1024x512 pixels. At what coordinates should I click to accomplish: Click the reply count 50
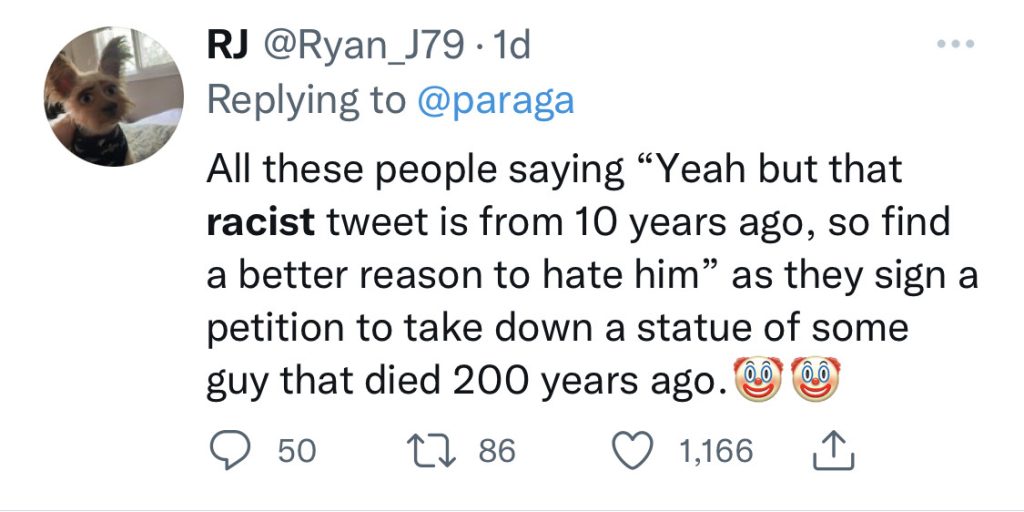(x=296, y=451)
